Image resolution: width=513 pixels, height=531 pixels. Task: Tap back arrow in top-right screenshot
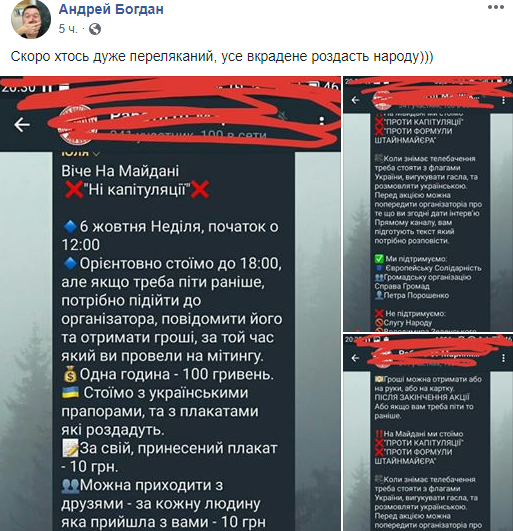355,100
